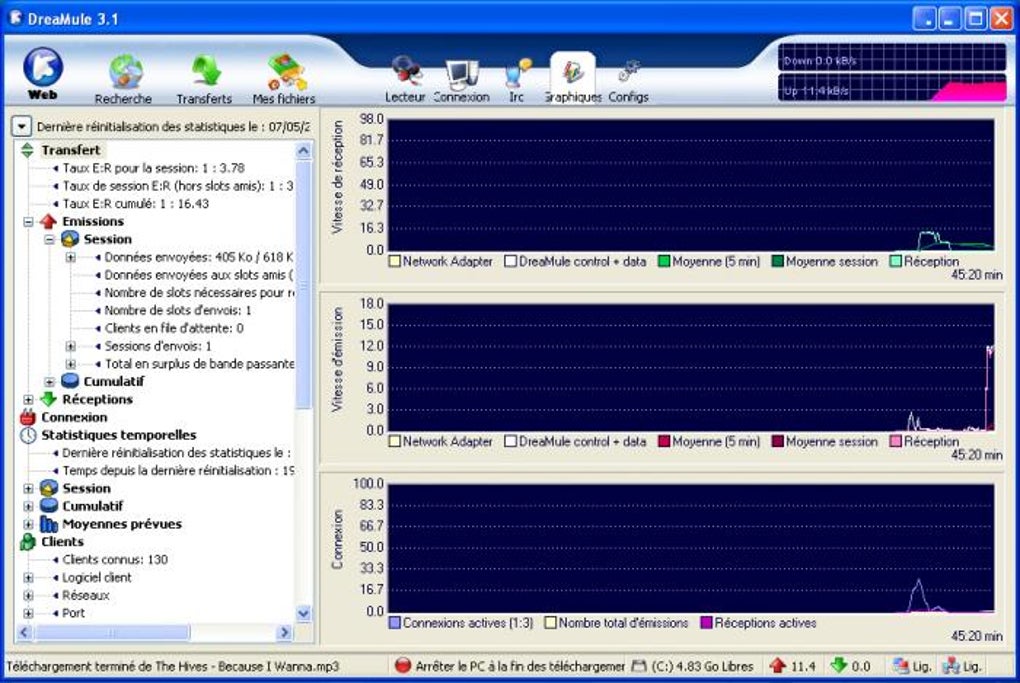This screenshot has height=683, width=1020.
Task: Select Statistiques temporelles in the tree
Action: pos(118,435)
